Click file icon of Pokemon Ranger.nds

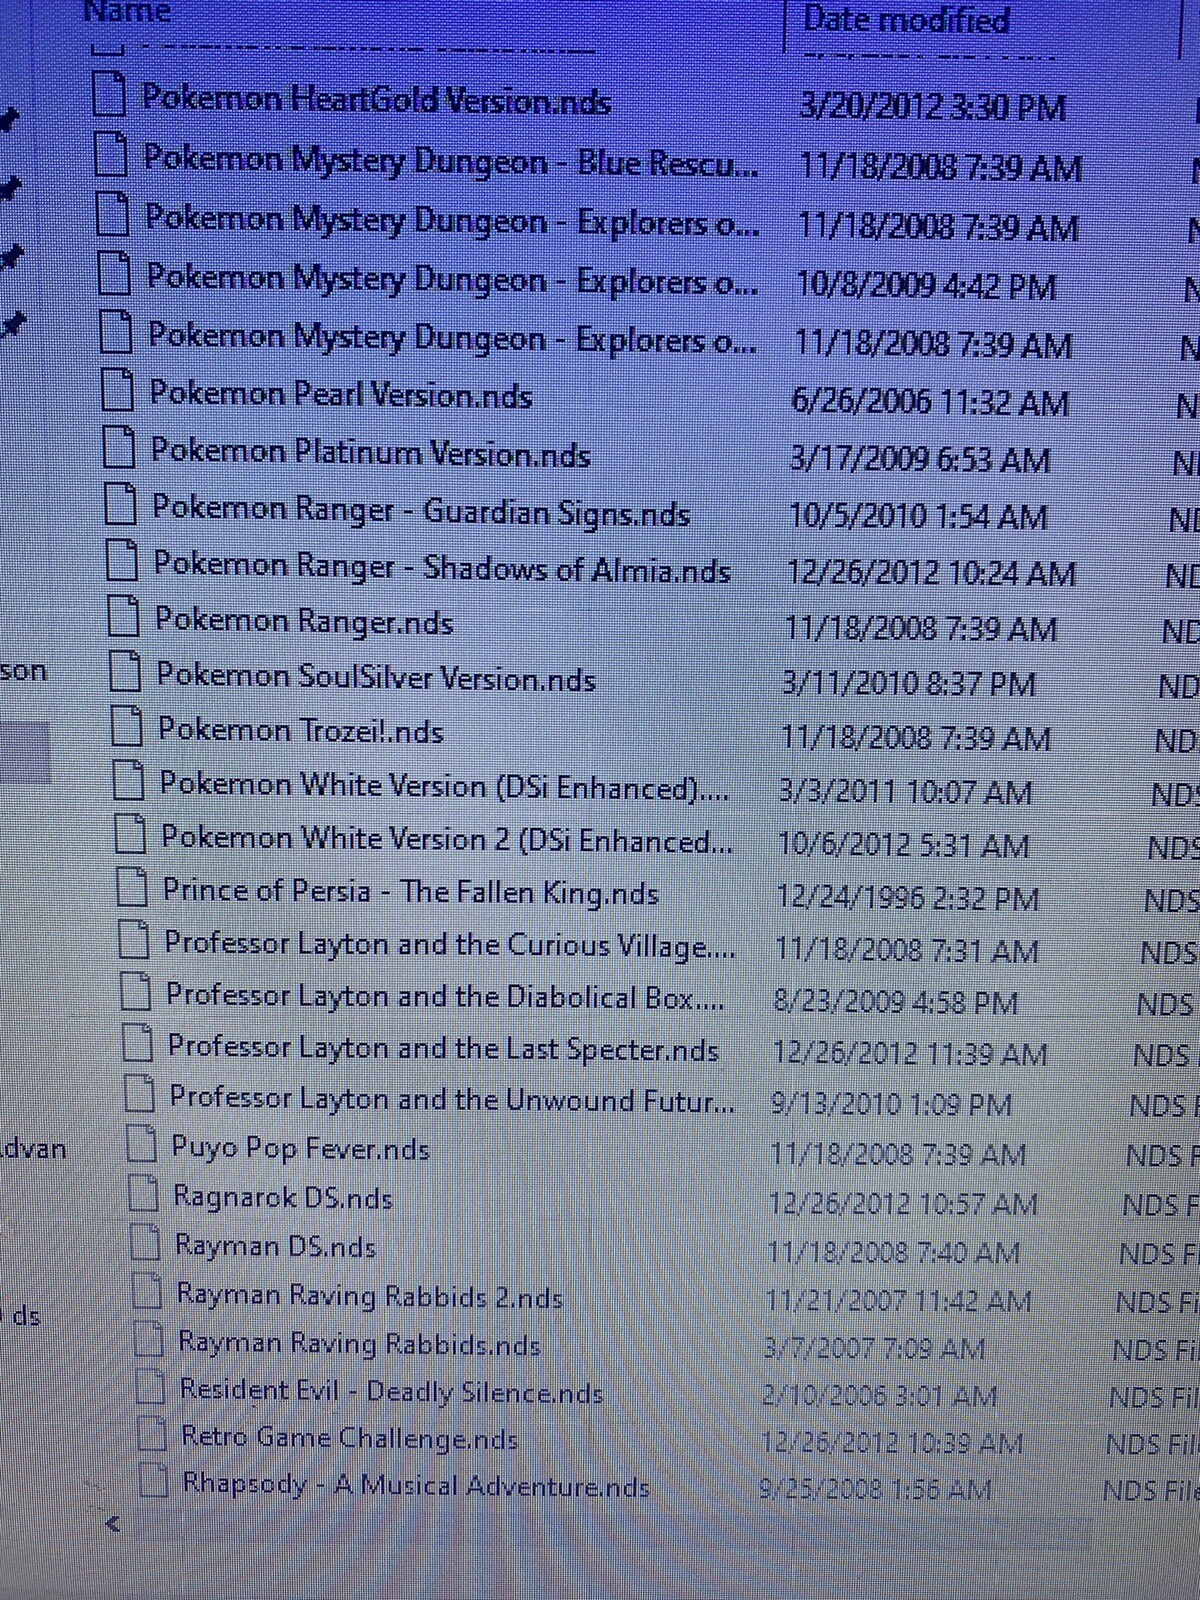point(123,617)
